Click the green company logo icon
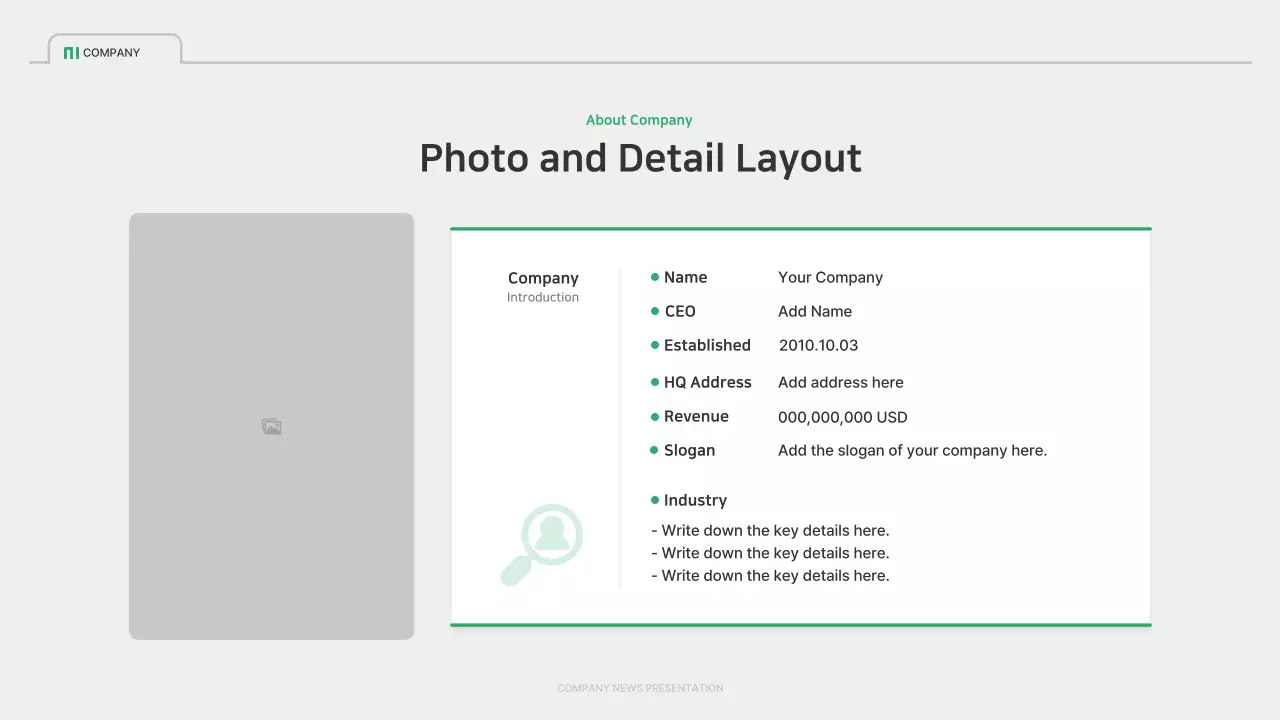1280x720 pixels. (71, 52)
